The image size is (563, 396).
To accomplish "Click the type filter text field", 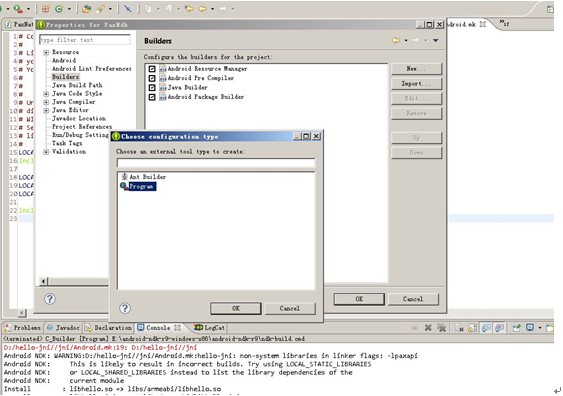I will 85,39.
